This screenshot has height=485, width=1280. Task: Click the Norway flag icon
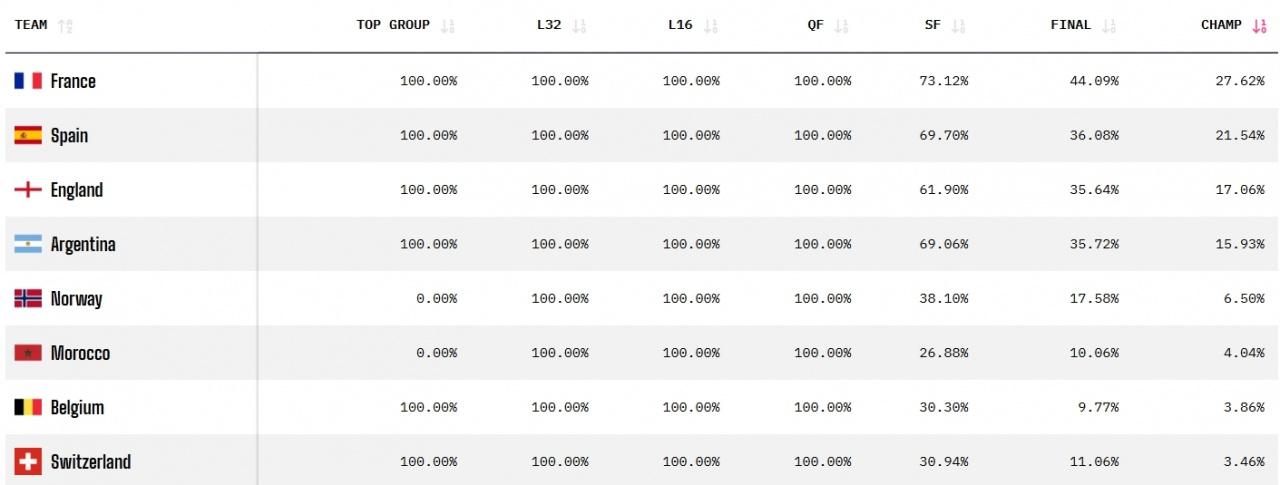tap(28, 298)
